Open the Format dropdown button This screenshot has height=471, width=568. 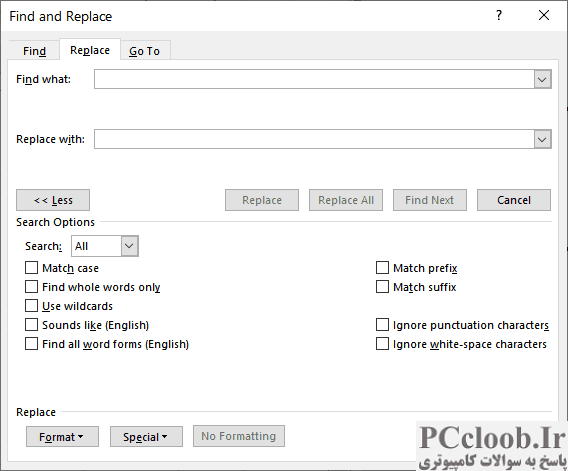[x=62, y=437]
